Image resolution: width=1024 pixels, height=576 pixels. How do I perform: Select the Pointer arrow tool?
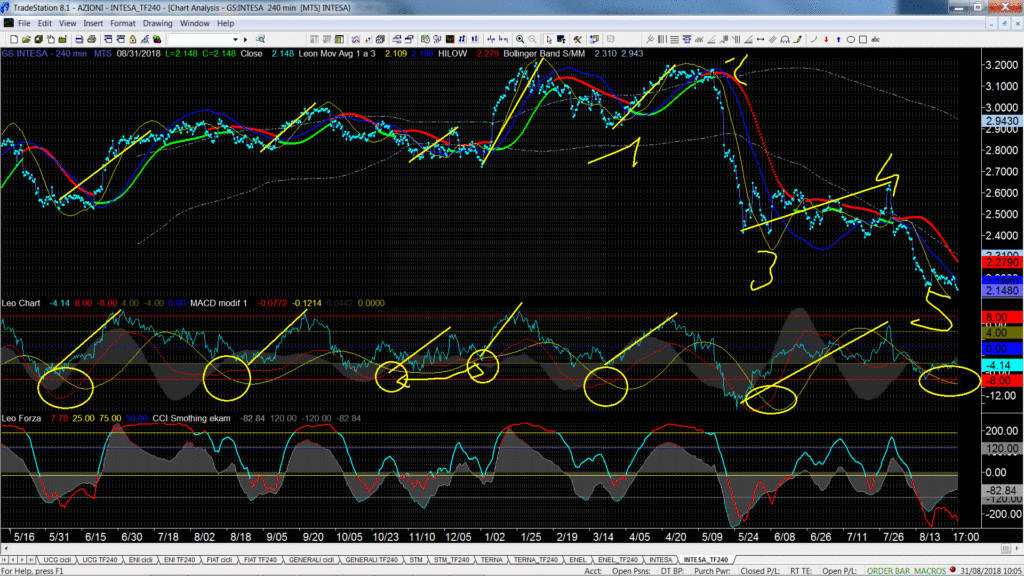[x=549, y=39]
